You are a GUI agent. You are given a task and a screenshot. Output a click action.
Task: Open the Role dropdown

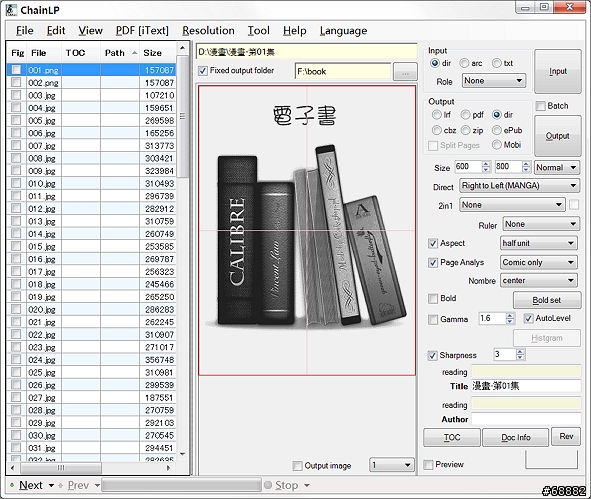[x=494, y=81]
